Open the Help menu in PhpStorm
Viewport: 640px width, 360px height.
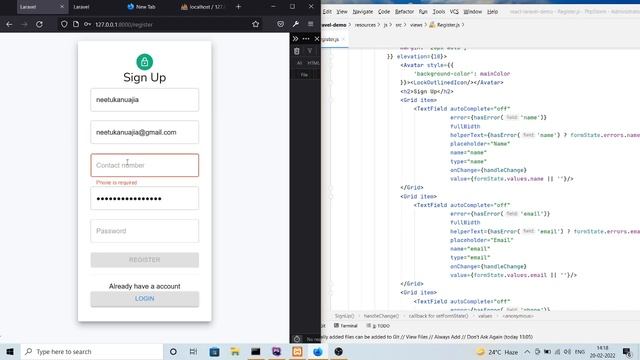tap(493, 12)
